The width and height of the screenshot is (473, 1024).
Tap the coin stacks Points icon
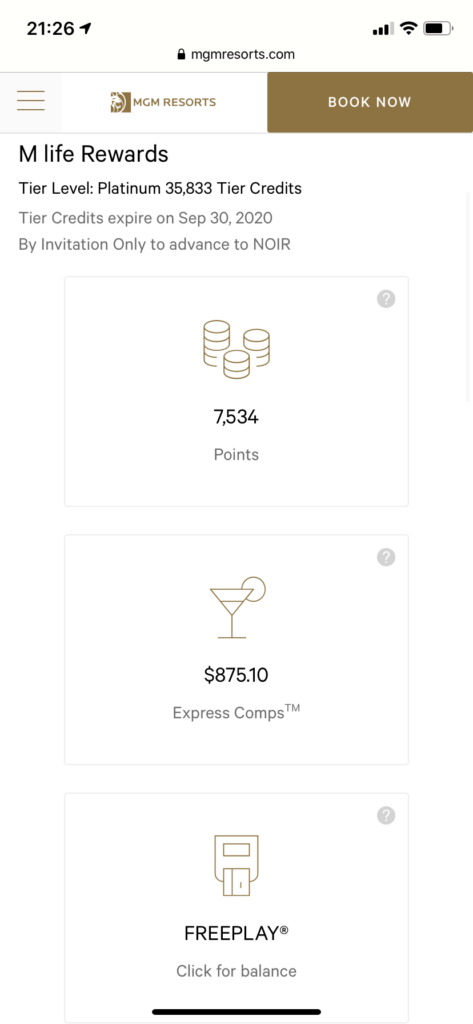coord(236,349)
